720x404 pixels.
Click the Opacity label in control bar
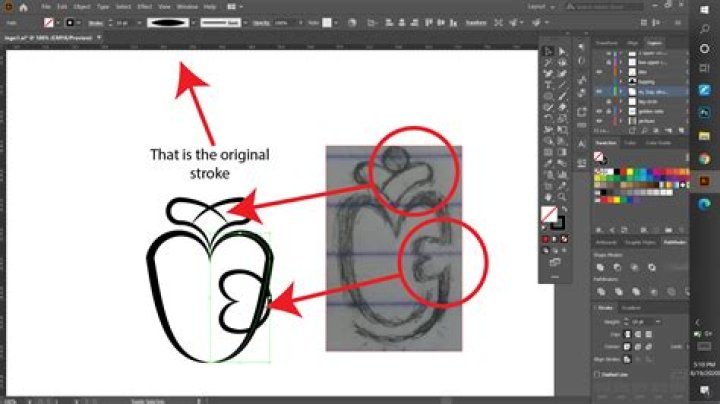(261, 22)
